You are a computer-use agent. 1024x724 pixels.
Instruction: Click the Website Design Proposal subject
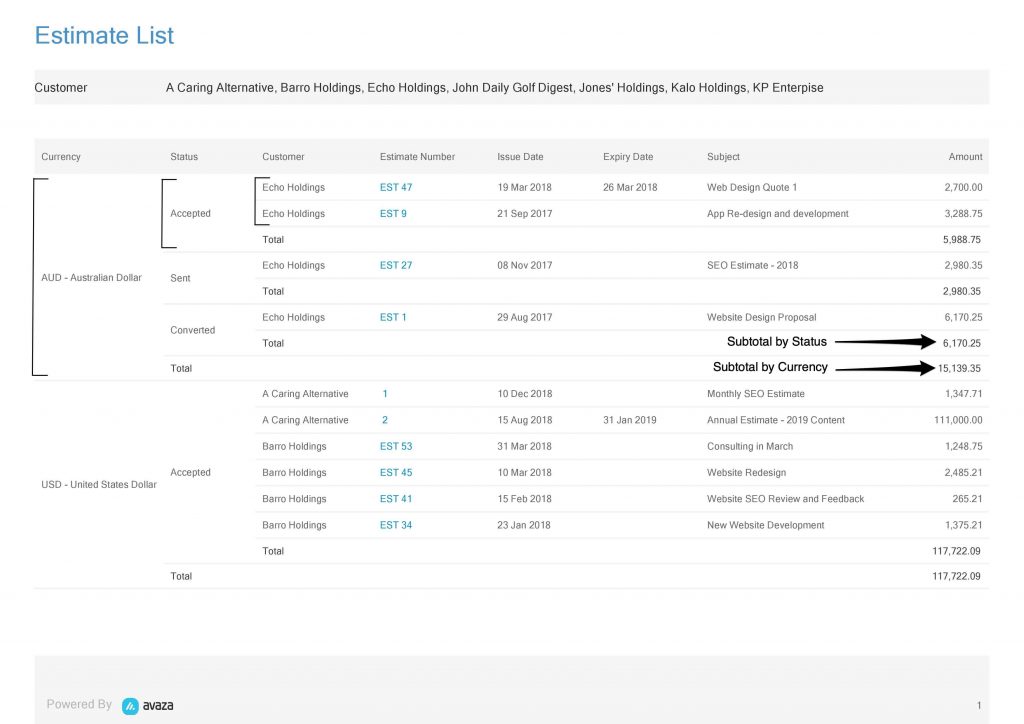click(x=761, y=317)
